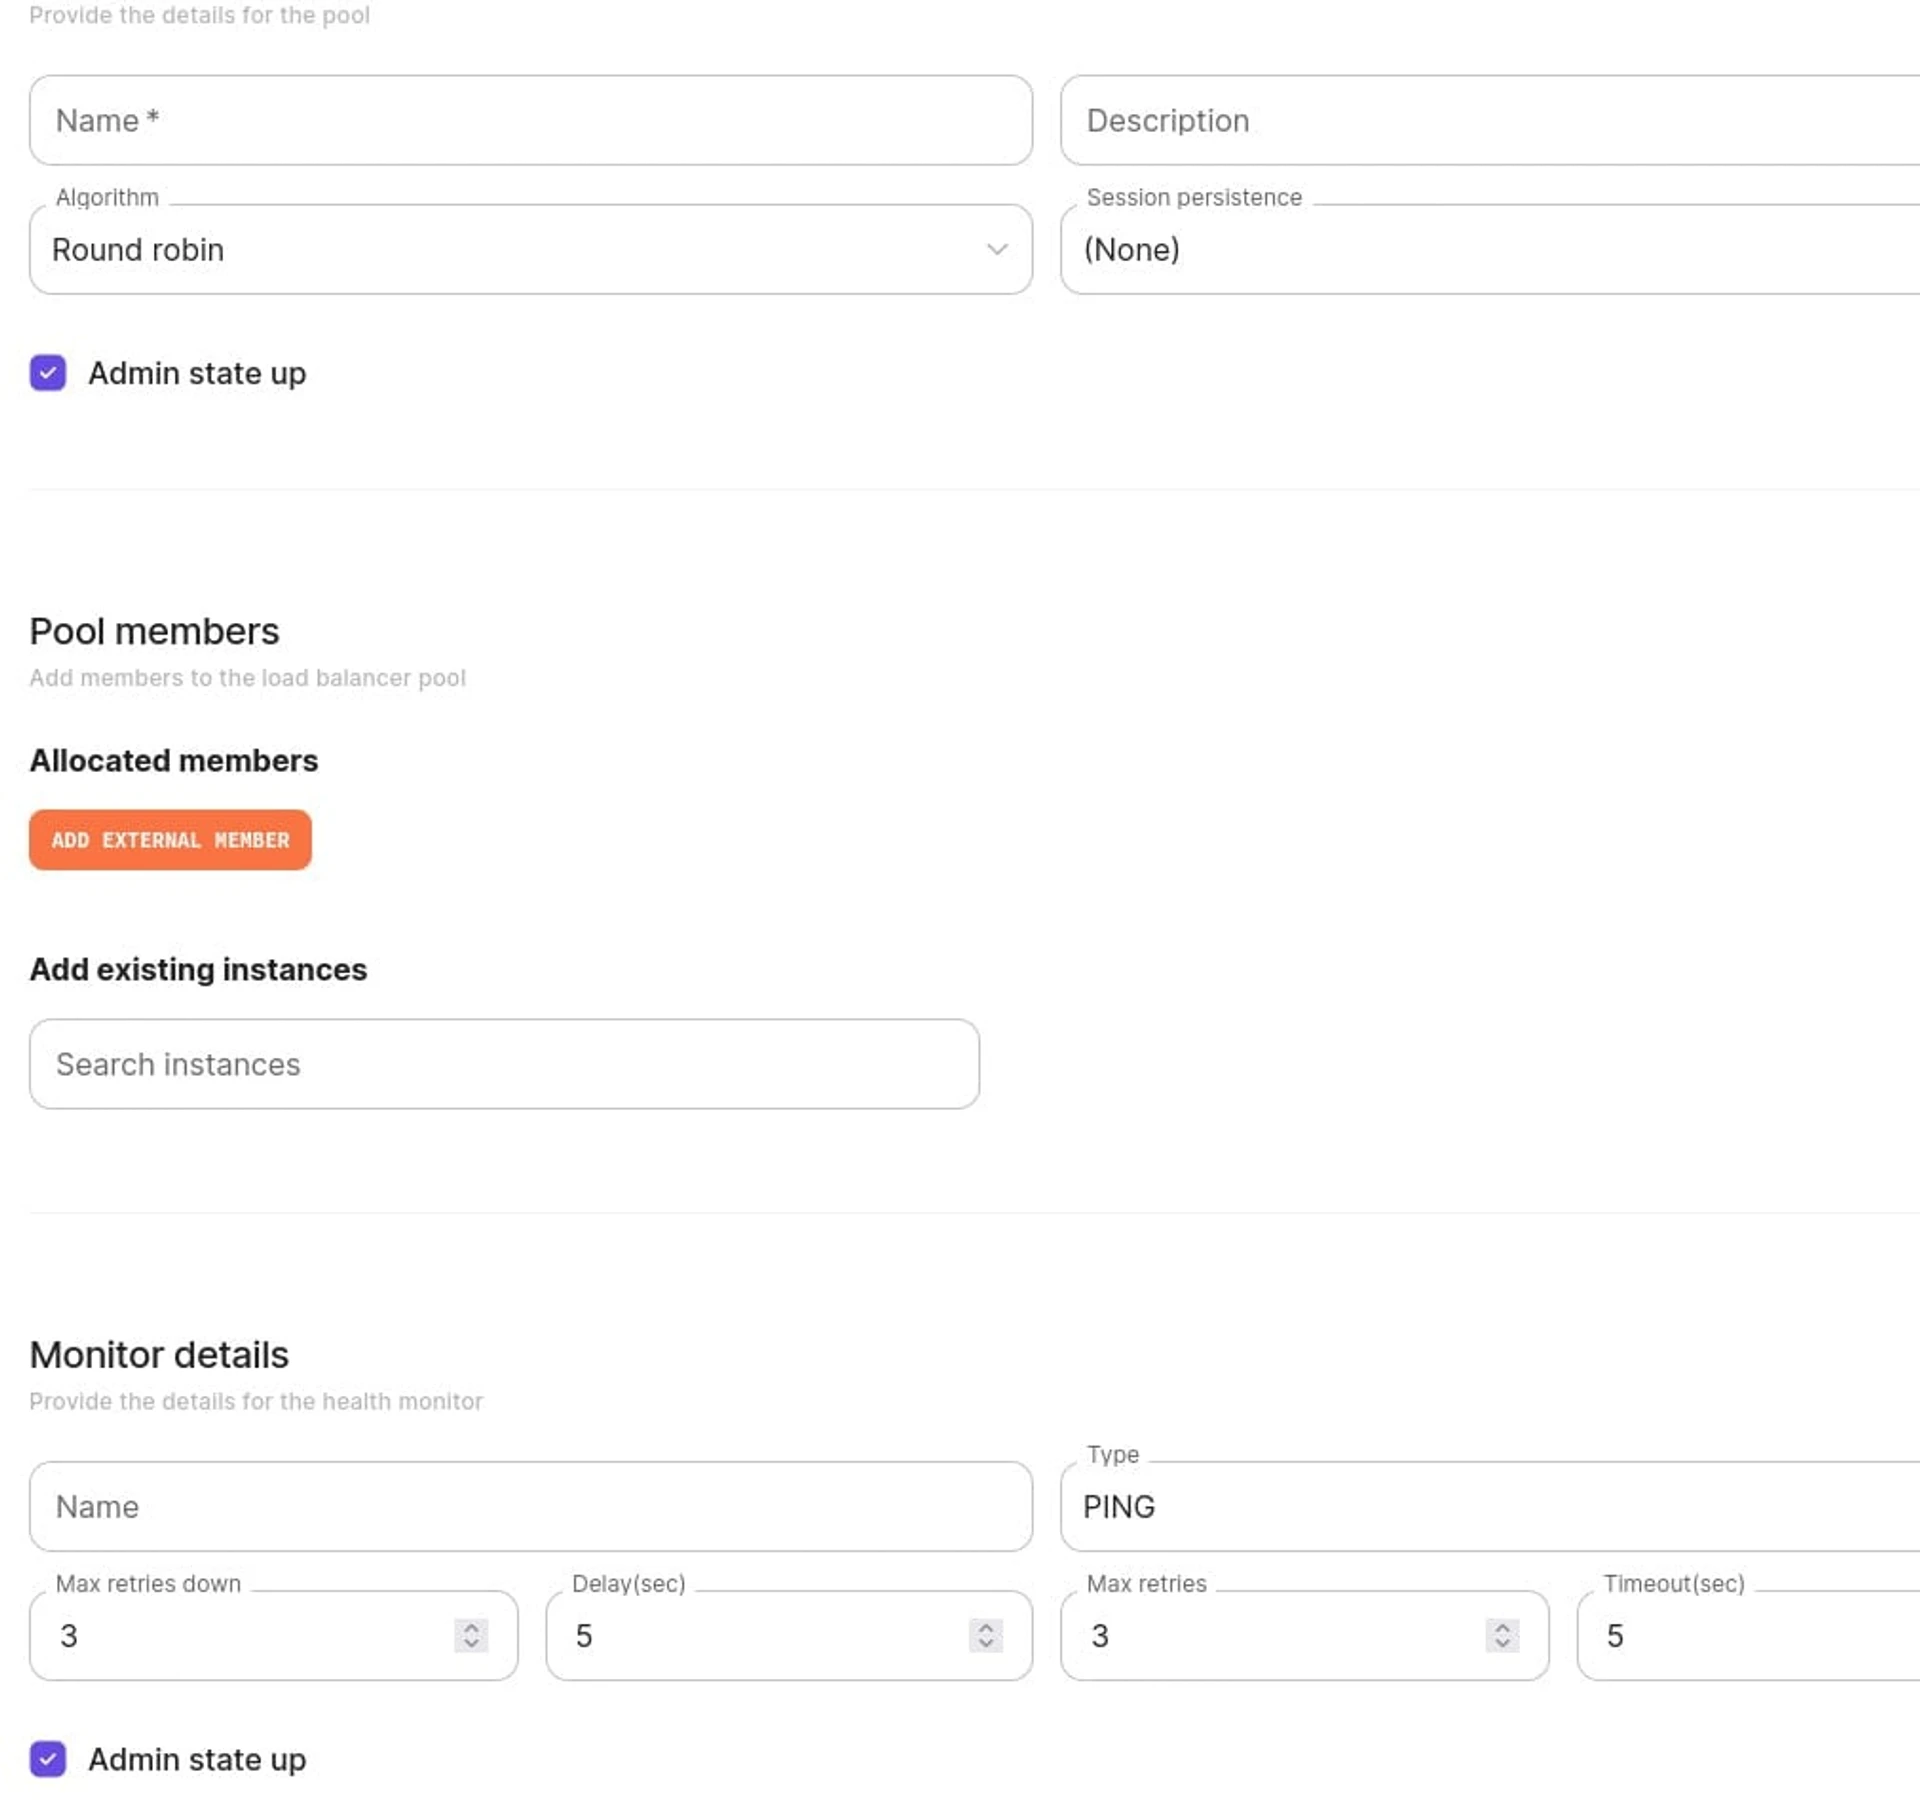Screen dimensions: 1920x1812
Task: Toggle pool Admin state up checkbox
Action: point(48,373)
